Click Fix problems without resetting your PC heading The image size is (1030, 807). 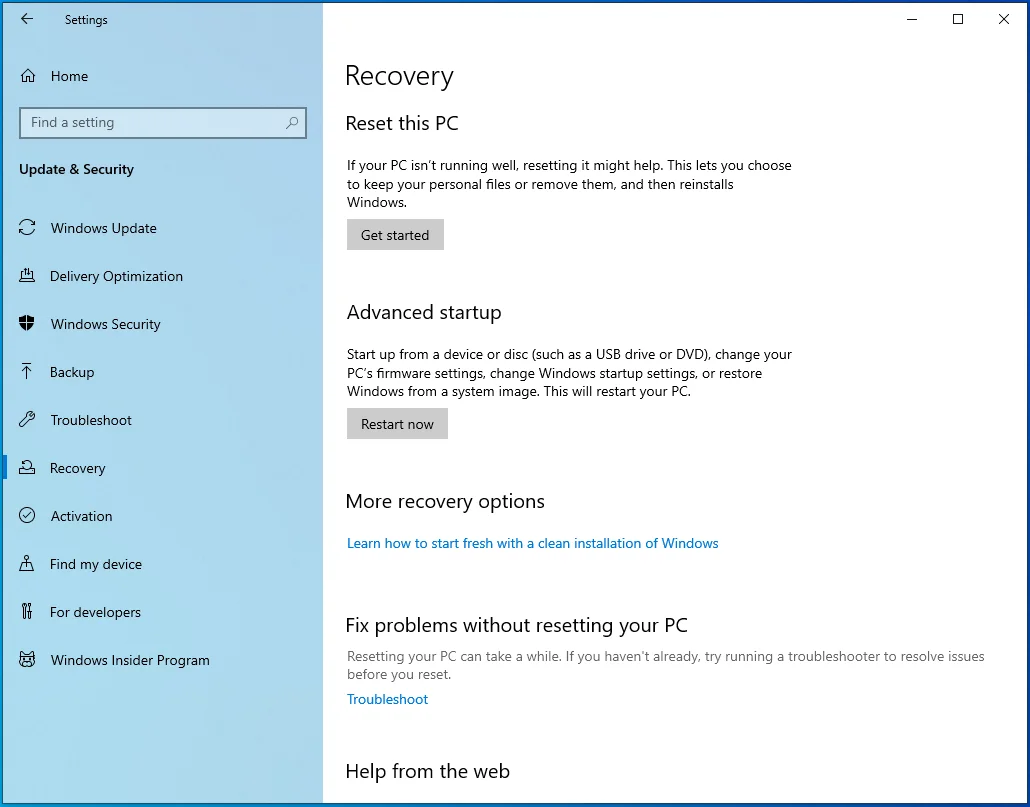coord(516,624)
